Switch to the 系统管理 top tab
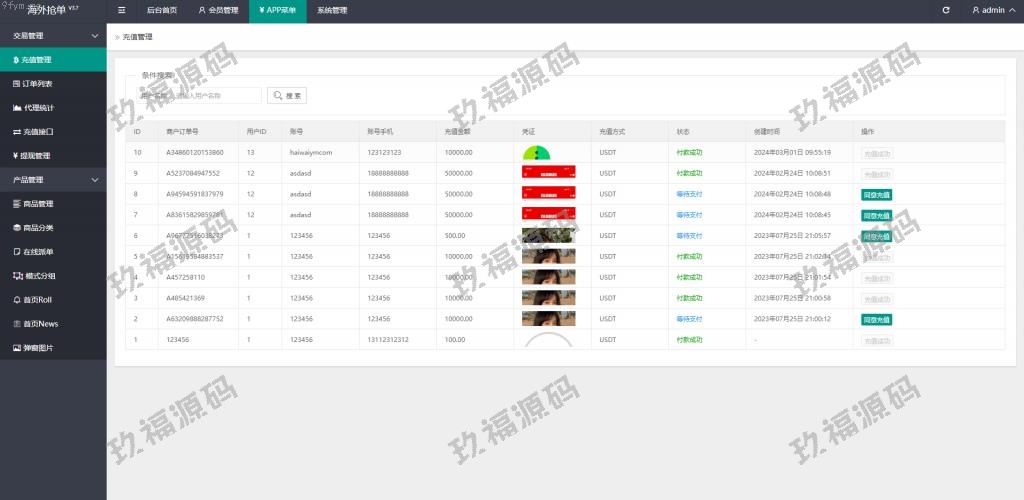 (x=332, y=10)
